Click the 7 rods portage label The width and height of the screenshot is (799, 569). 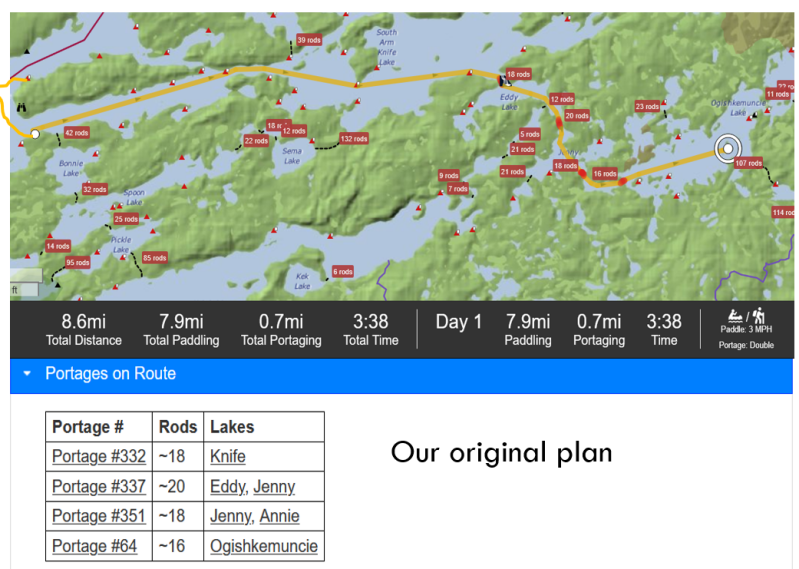click(458, 188)
